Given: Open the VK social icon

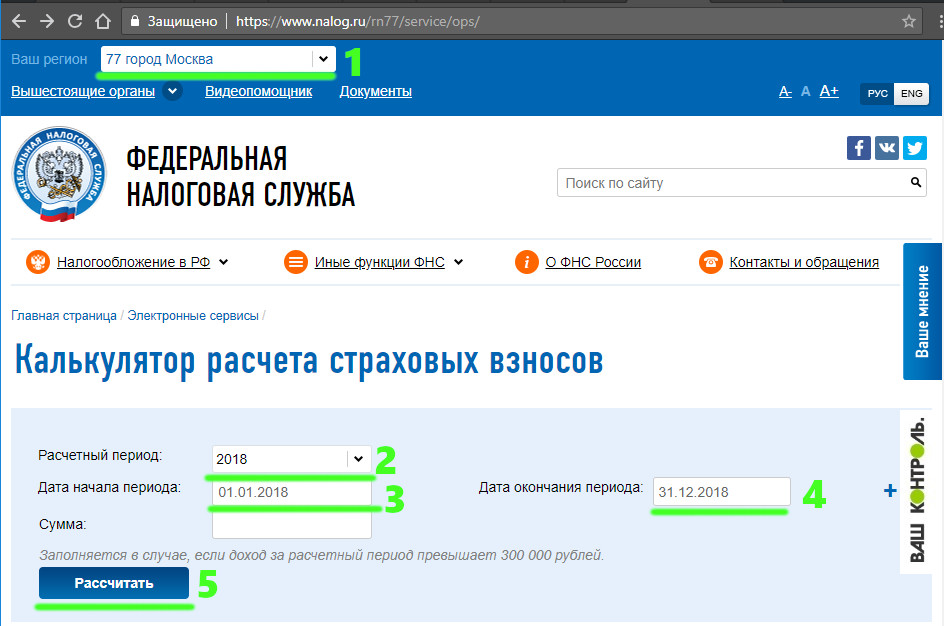Looking at the screenshot, I should coord(886,148).
